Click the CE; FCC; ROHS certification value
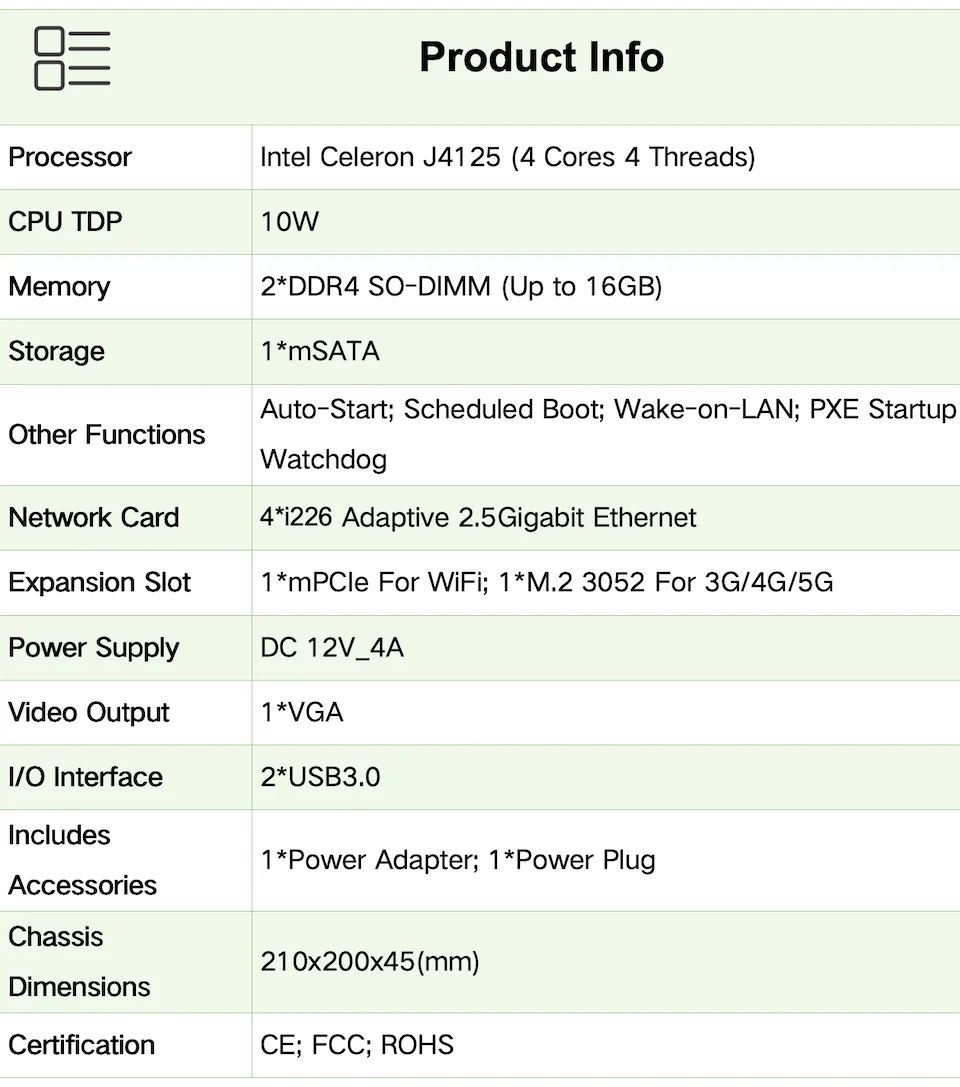Screen dimensions: 960x1087 [357, 1045]
